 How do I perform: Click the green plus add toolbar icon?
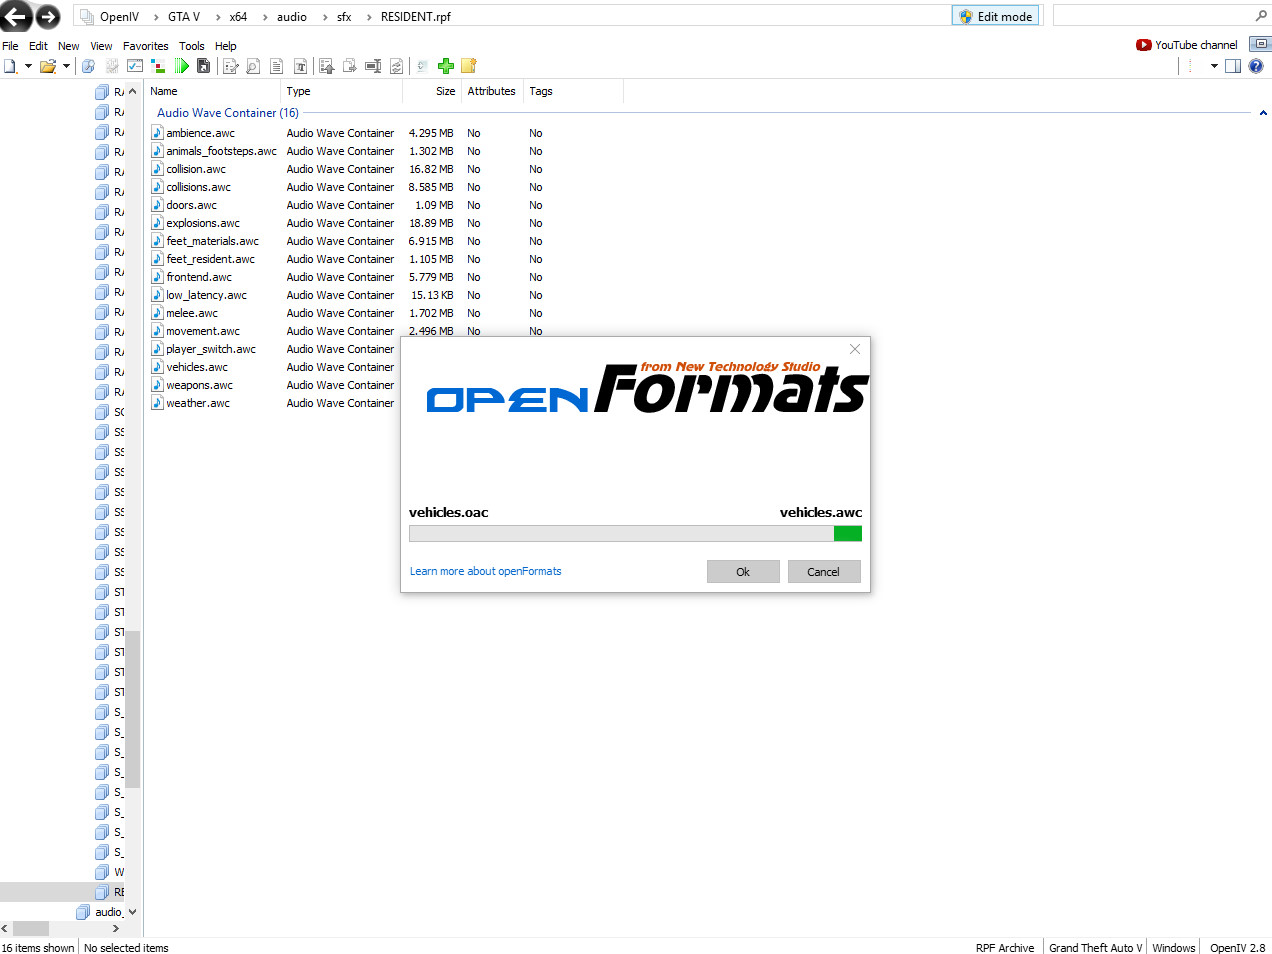tap(446, 66)
